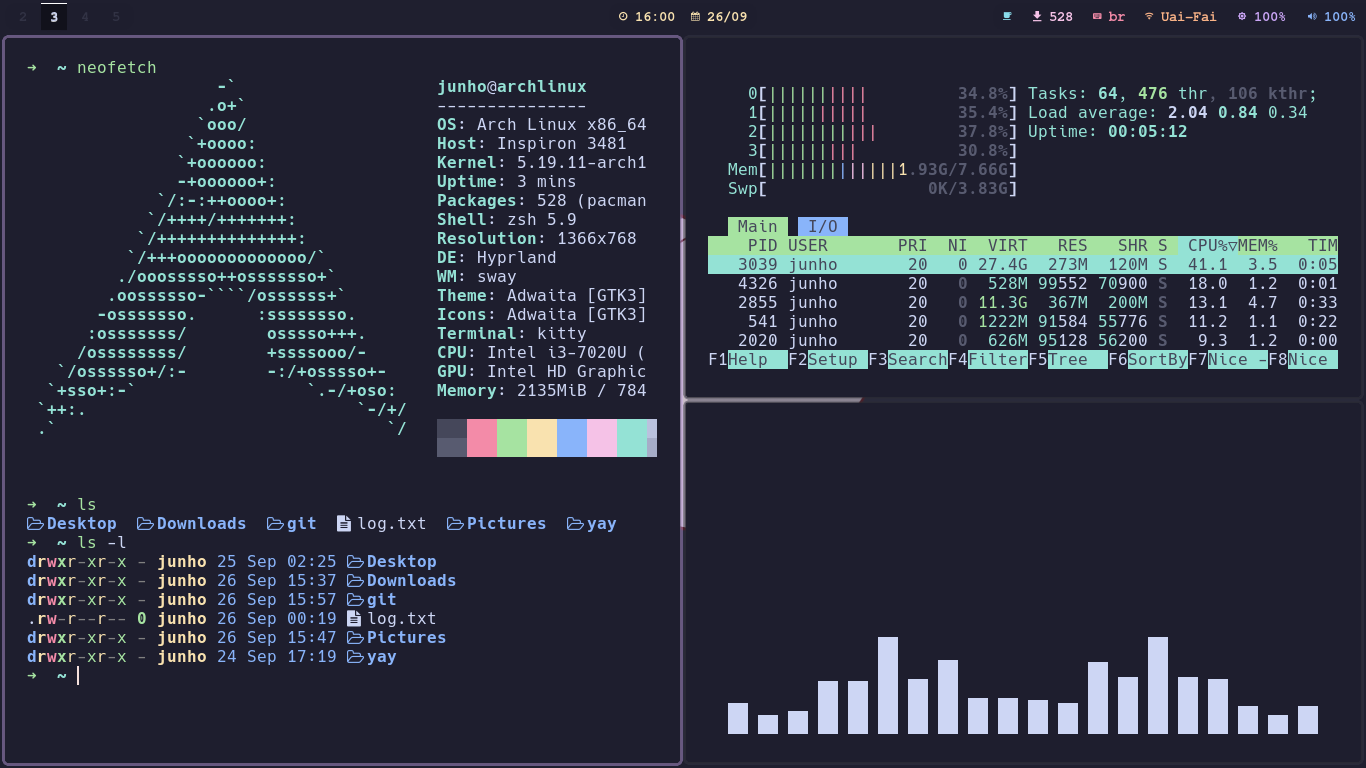Open pending updates indicator showing 528
This screenshot has height=768, width=1366.
pyautogui.click(x=1052, y=16)
